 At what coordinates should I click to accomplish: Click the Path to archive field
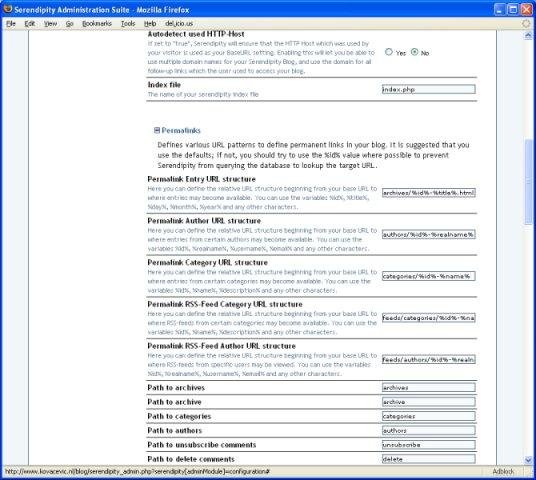click(429, 402)
